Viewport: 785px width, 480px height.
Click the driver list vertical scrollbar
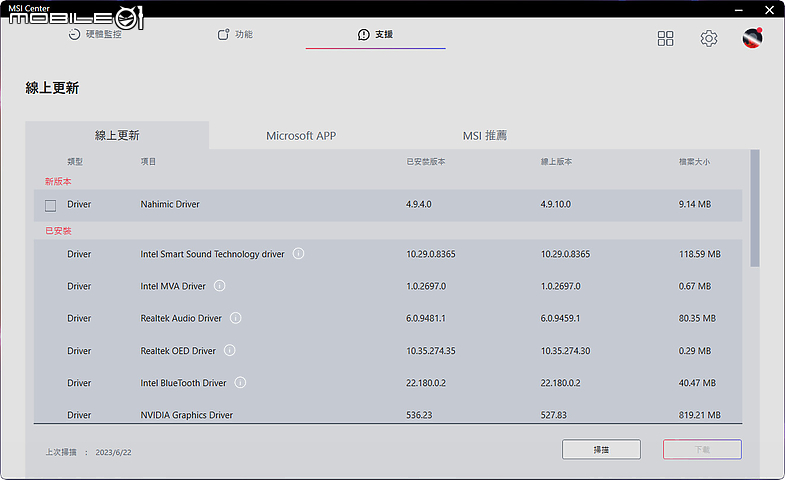coord(755,208)
